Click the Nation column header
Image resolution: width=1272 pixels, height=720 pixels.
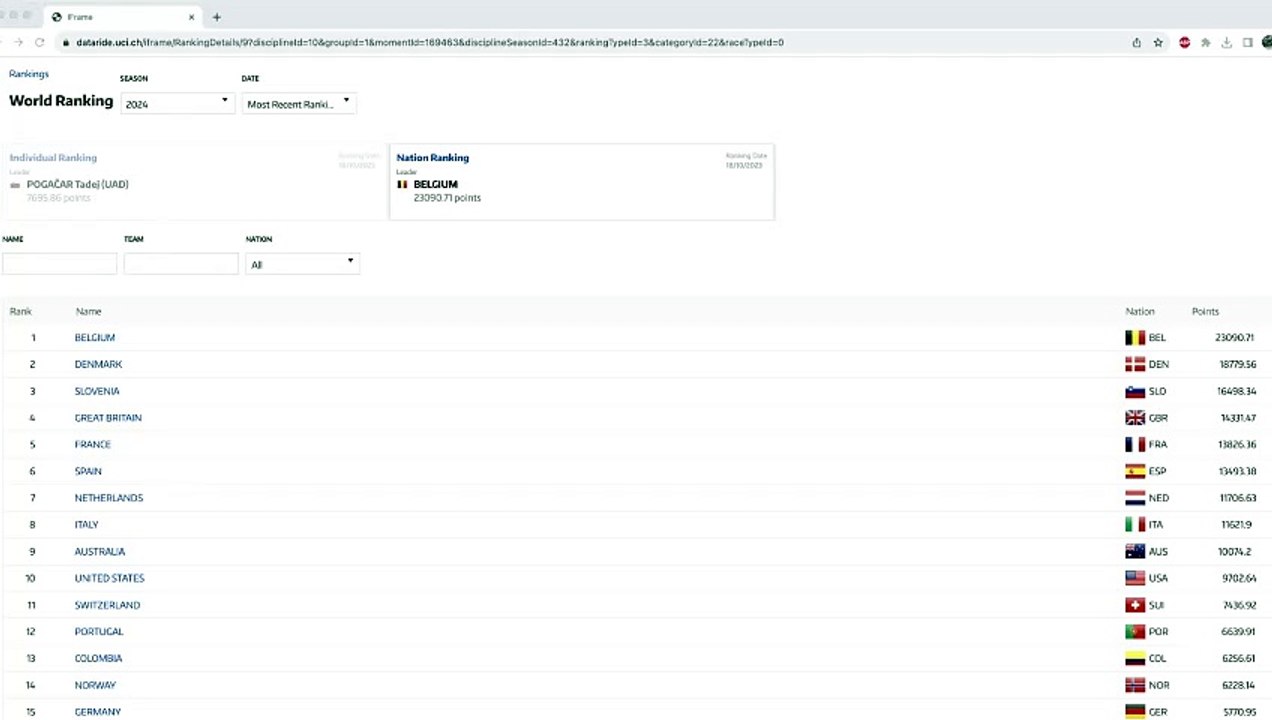[1140, 312]
